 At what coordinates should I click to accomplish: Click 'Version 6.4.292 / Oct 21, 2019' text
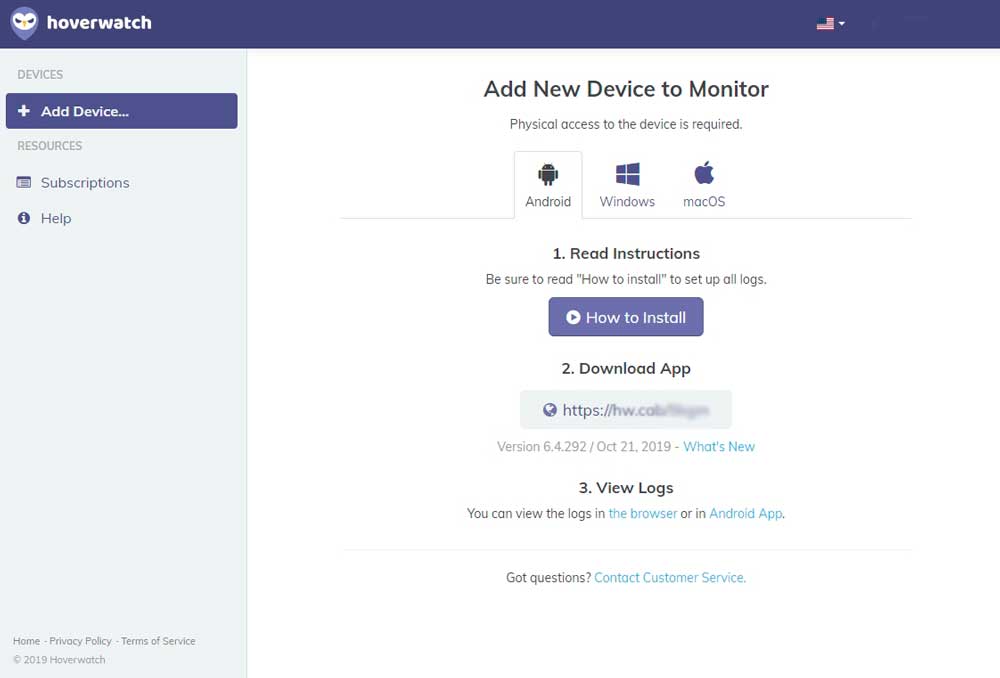click(584, 446)
